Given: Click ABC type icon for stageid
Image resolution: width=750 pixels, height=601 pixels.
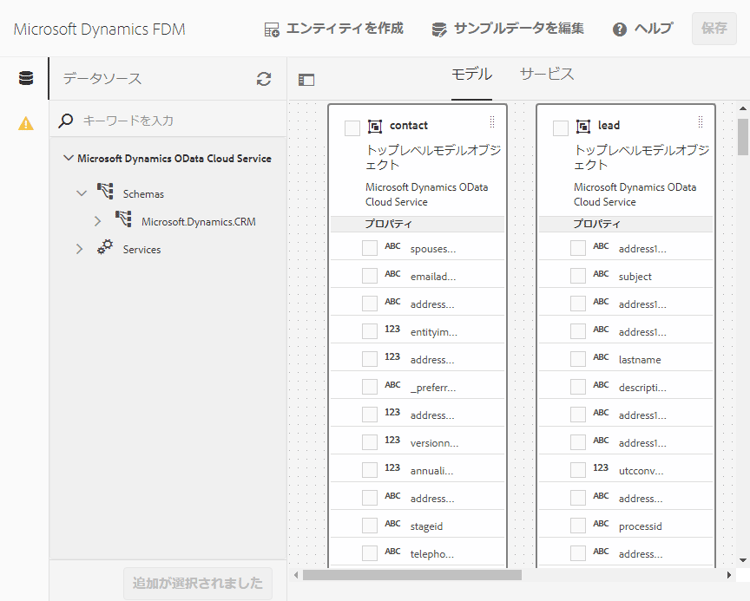Looking at the screenshot, I should coord(393,523).
